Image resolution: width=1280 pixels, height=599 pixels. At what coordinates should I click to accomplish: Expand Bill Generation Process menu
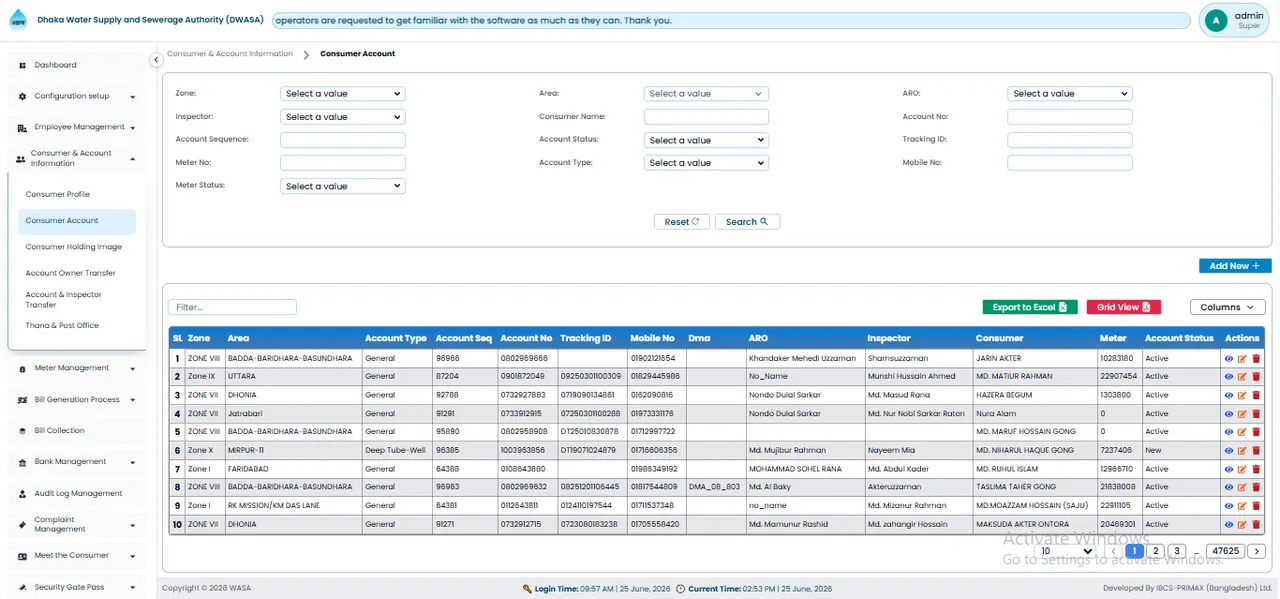(77, 400)
